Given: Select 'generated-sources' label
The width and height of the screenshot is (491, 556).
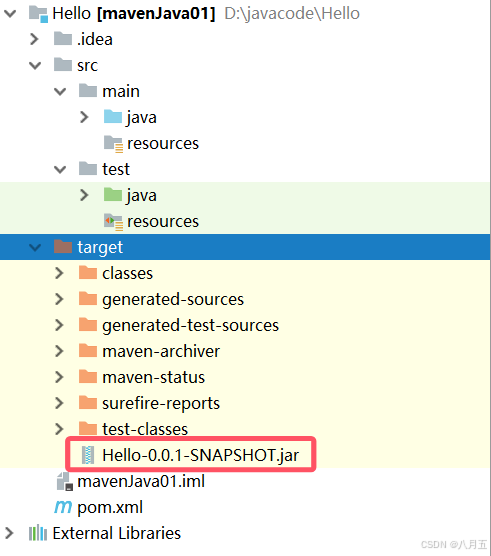Looking at the screenshot, I should tap(173, 300).
